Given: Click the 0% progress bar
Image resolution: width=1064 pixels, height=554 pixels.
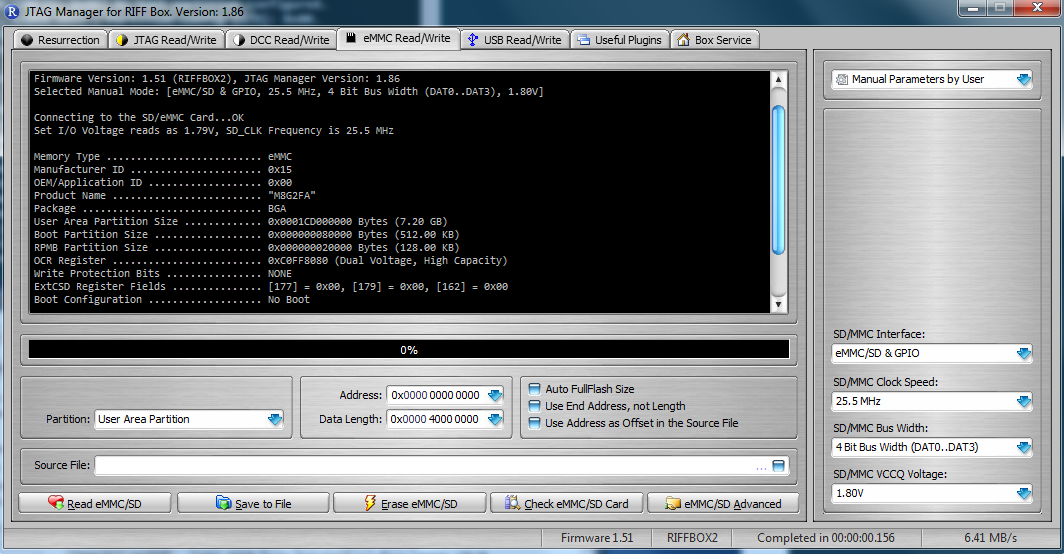Looking at the screenshot, I should tap(408, 350).
